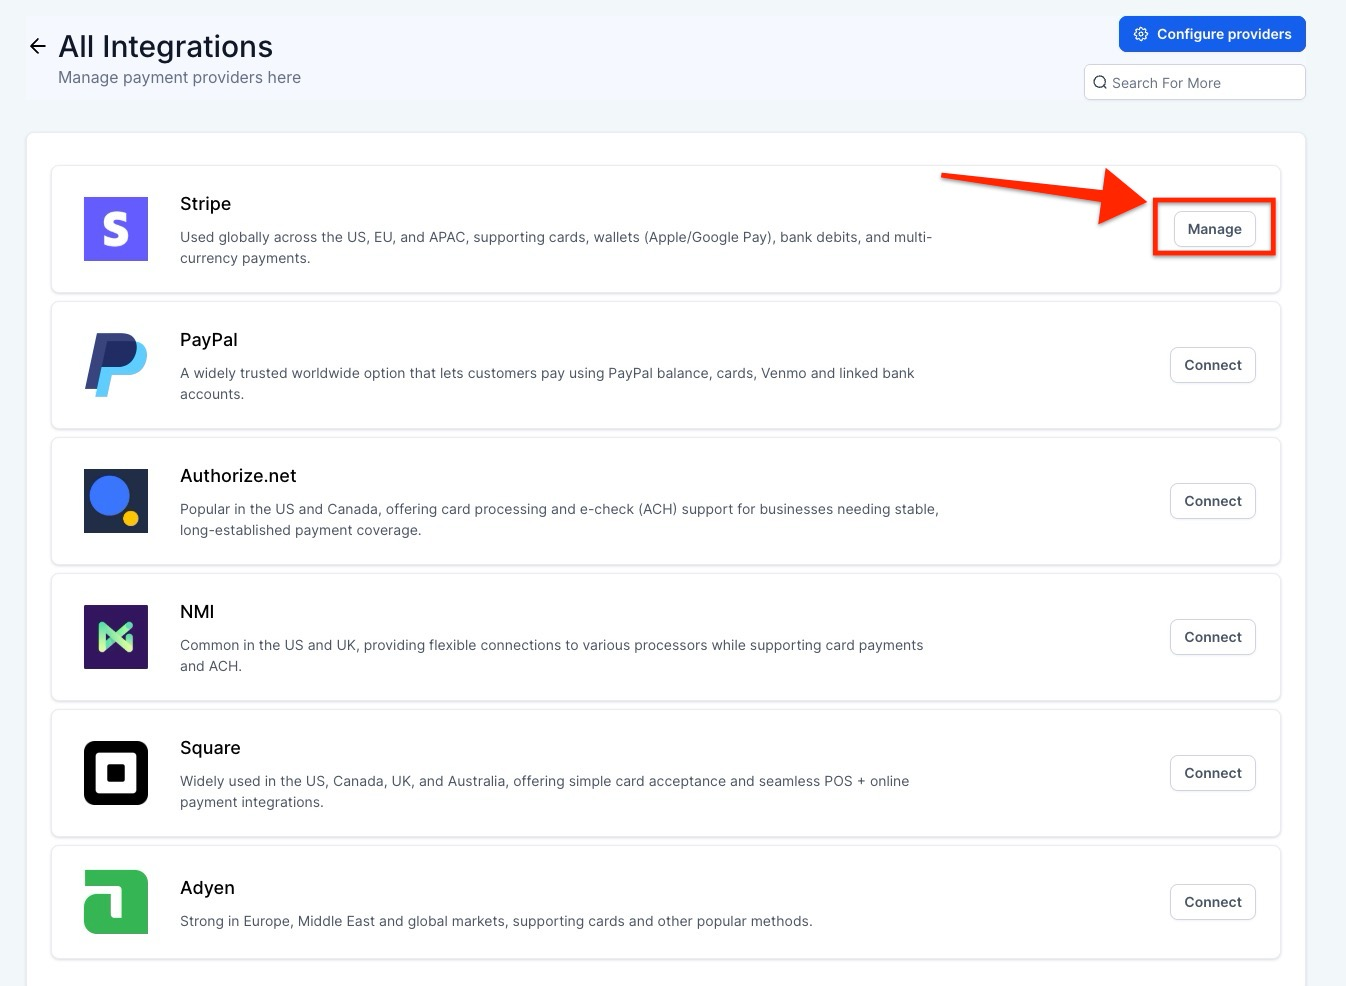Select the Stripe provider name
The height and width of the screenshot is (986, 1346).
205,204
